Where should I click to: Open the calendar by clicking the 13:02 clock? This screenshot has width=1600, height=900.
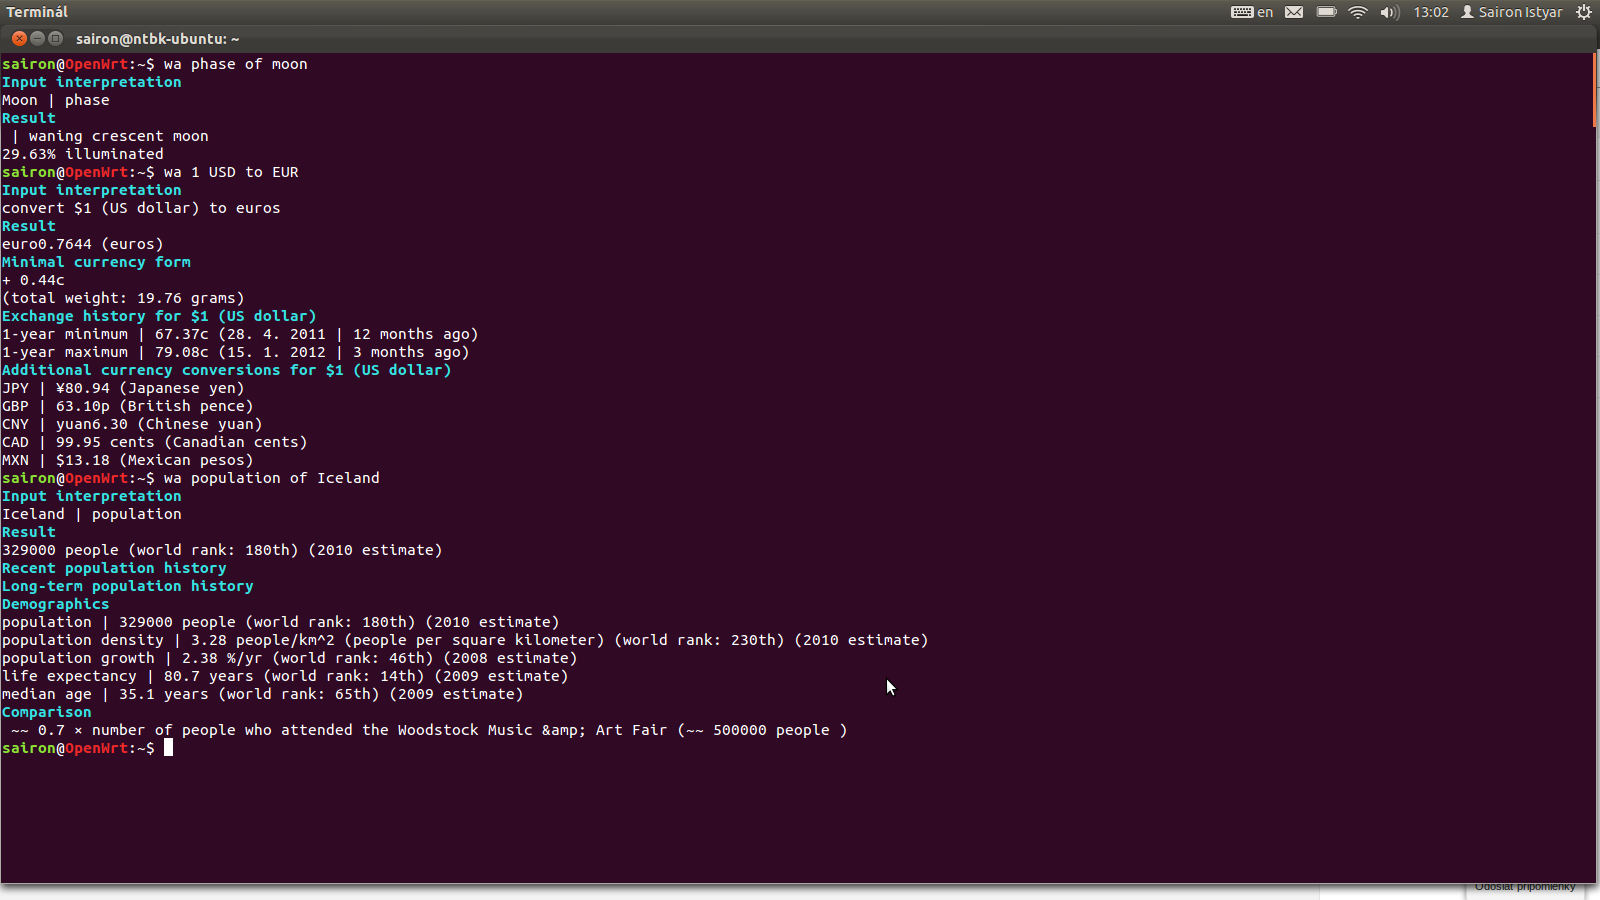pyautogui.click(x=1431, y=12)
